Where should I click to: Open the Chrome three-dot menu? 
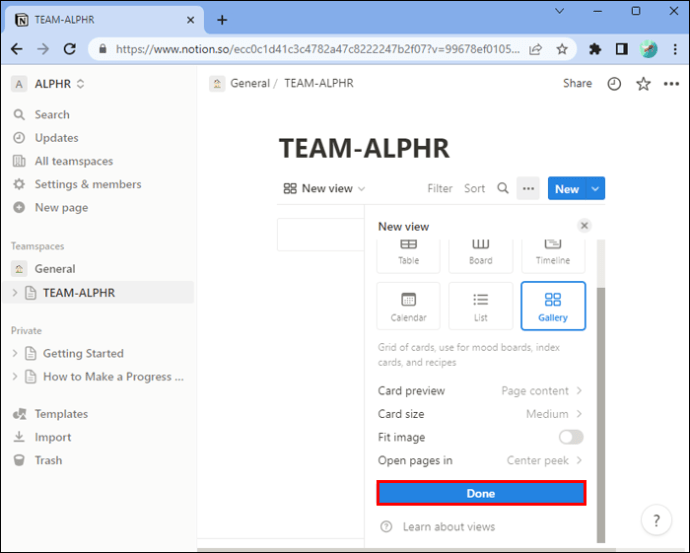[675, 49]
